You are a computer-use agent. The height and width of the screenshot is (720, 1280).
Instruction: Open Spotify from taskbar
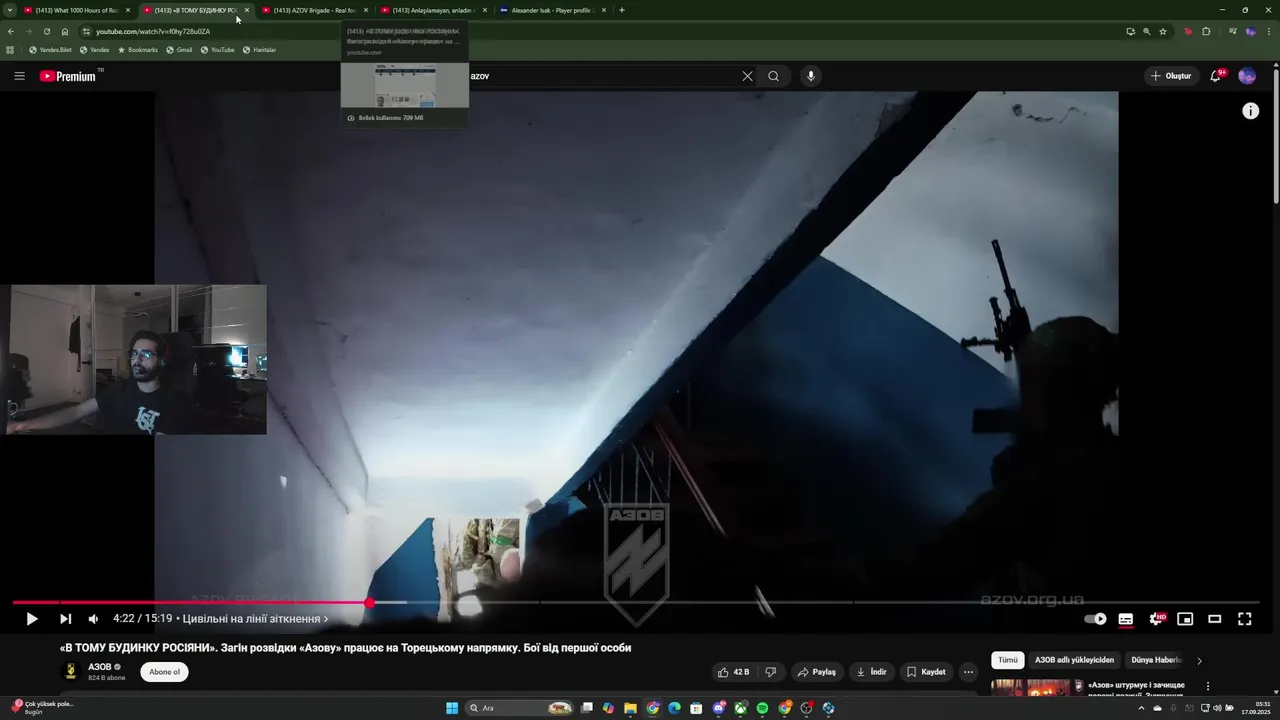tap(762, 708)
